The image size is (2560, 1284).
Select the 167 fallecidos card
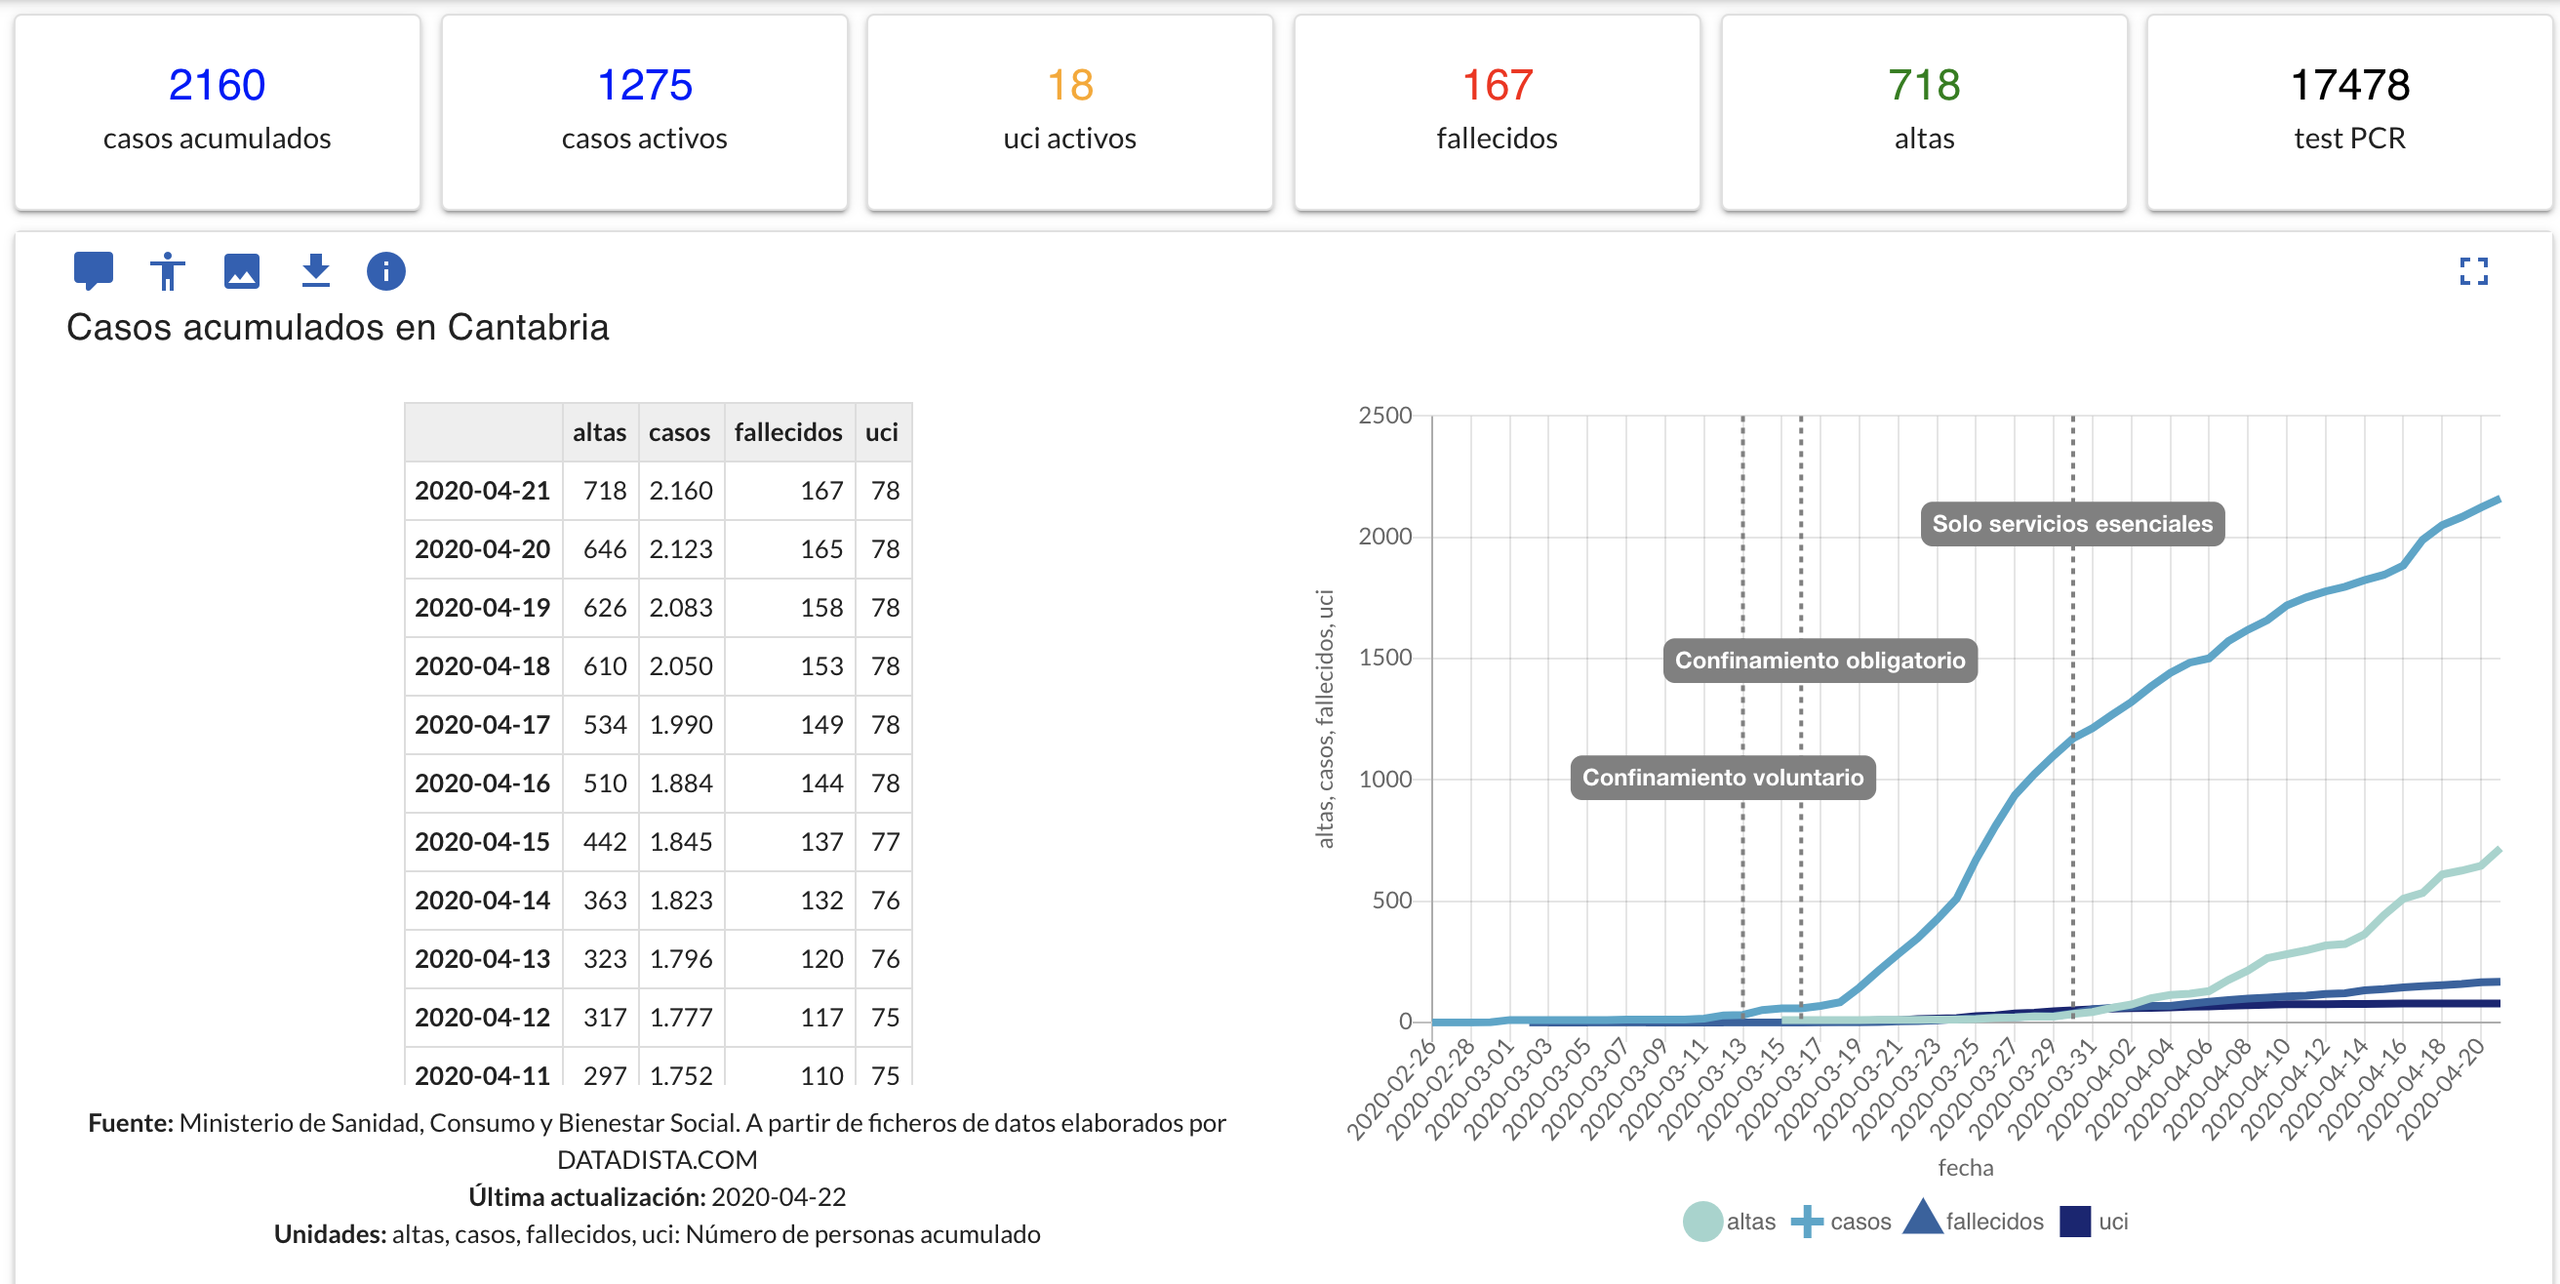click(x=1497, y=112)
